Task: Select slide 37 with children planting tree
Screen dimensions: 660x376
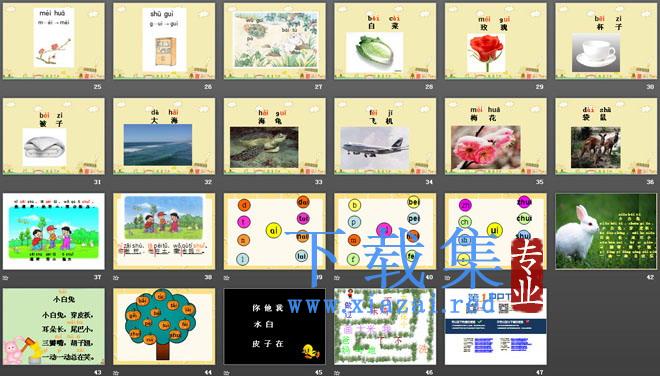Action: [53, 231]
